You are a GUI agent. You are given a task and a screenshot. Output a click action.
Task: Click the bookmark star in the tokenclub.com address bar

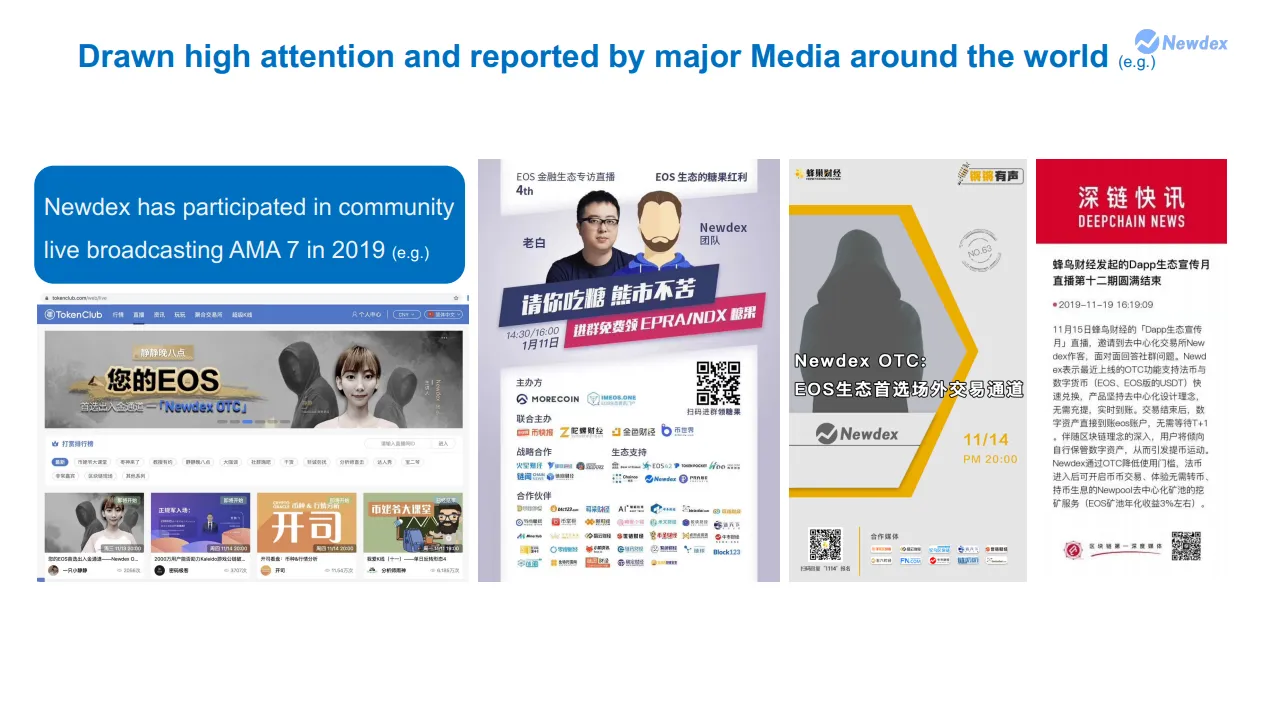coord(456,298)
